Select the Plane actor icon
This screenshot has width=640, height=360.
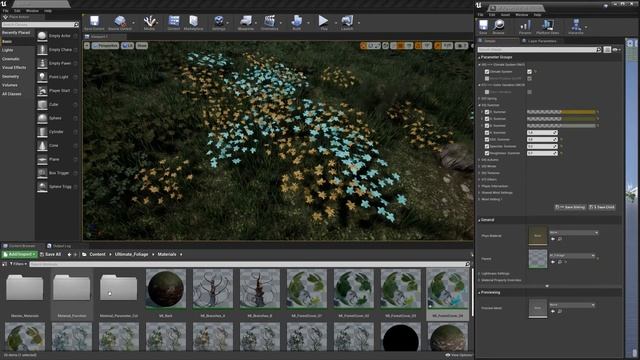42,159
